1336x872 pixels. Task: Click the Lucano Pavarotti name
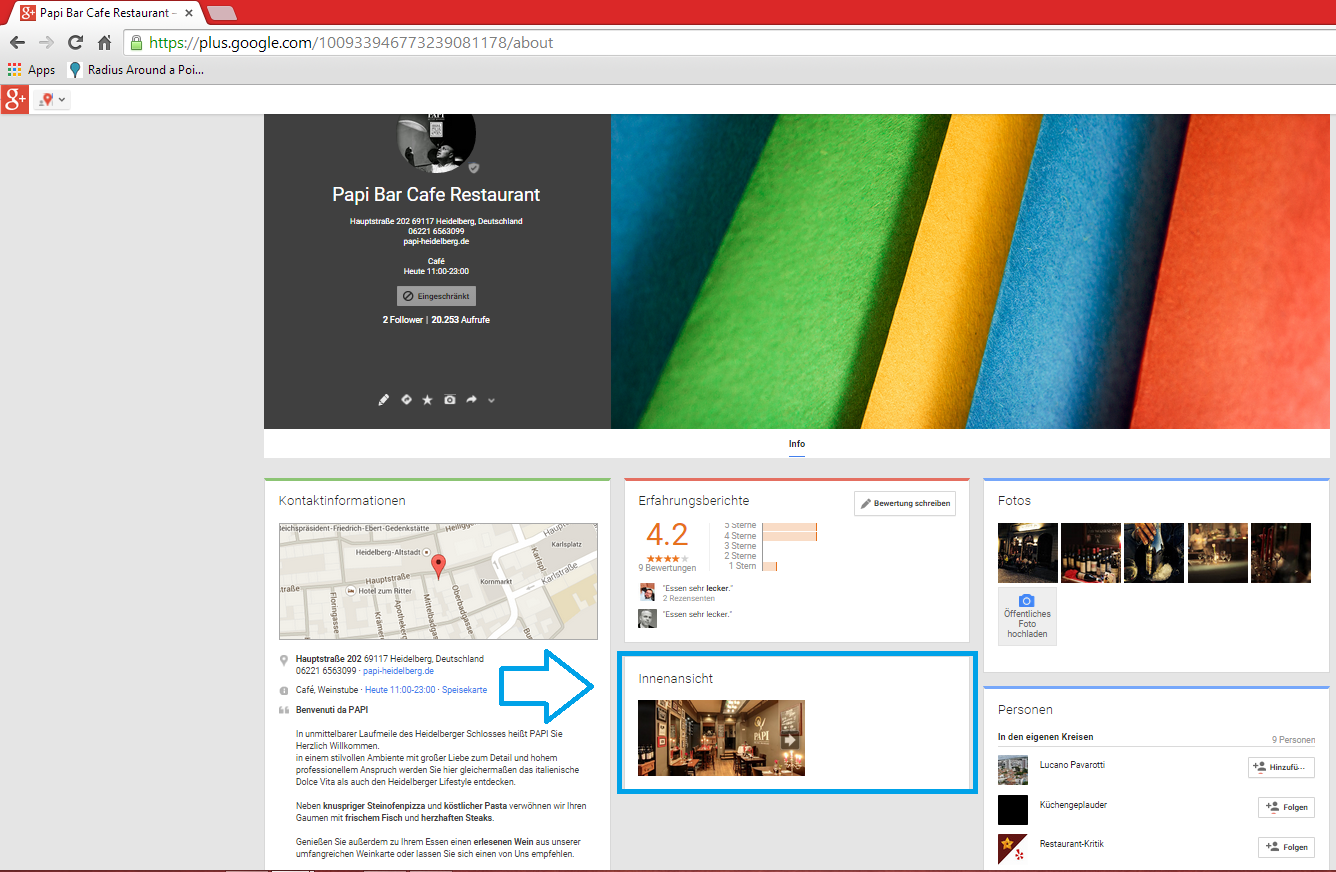click(x=1072, y=765)
